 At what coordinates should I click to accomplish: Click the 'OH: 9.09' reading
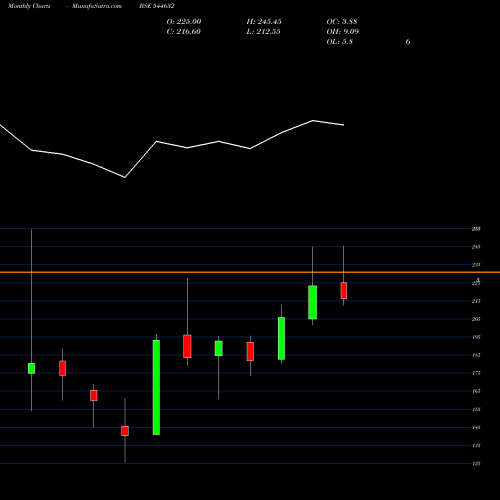[343, 32]
